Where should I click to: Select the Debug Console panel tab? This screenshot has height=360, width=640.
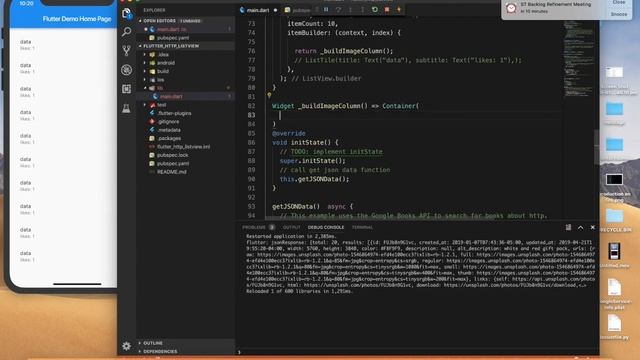[x=326, y=227]
